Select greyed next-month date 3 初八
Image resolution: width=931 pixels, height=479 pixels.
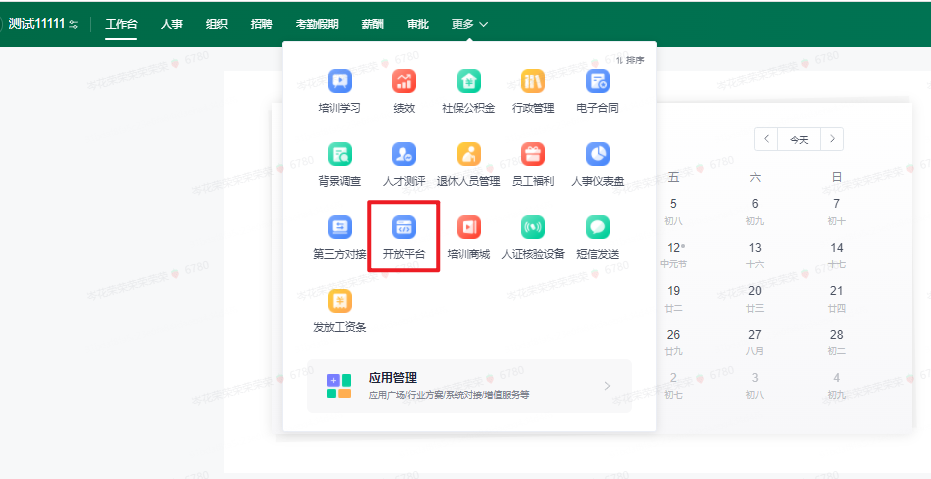click(755, 386)
